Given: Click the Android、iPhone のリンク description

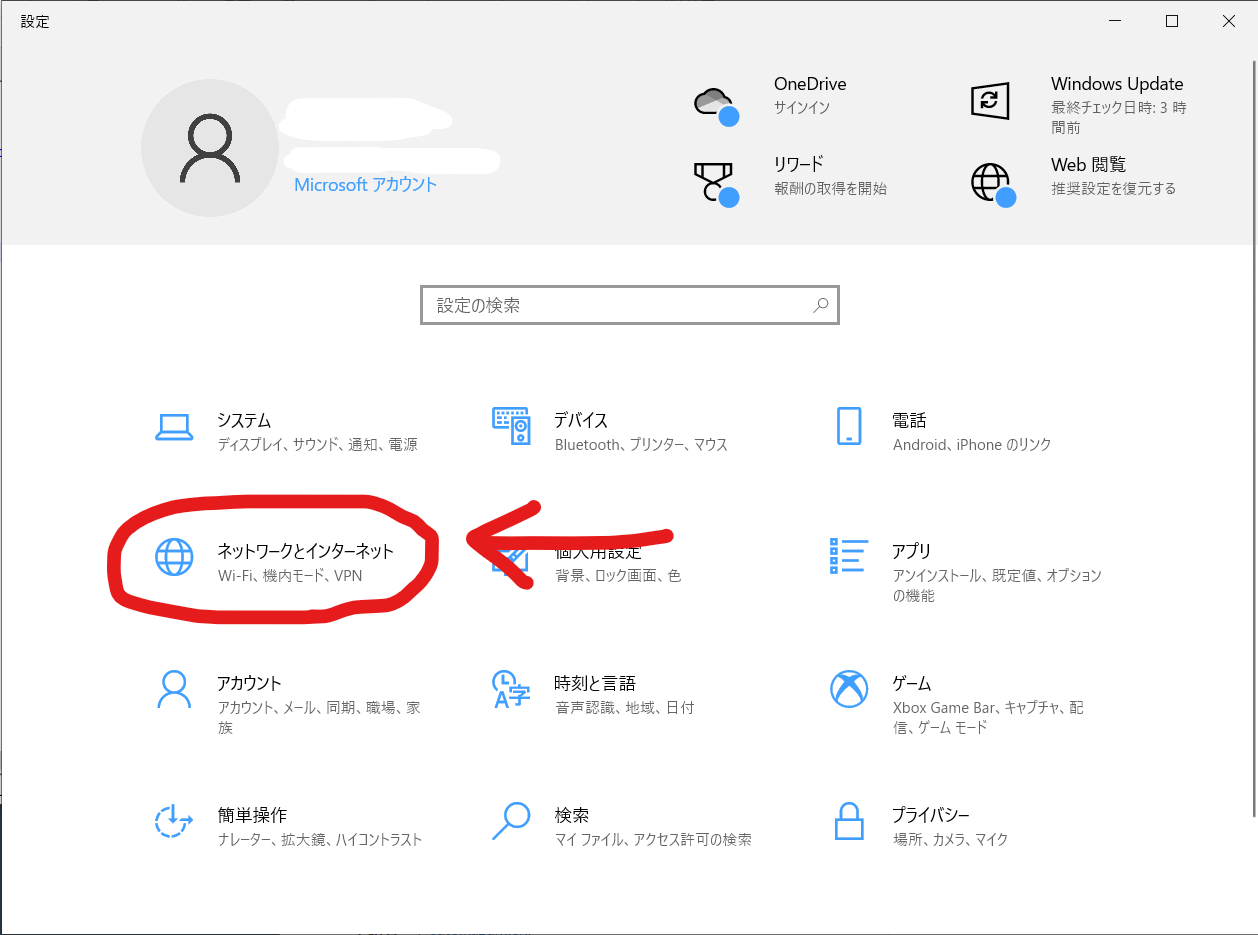Looking at the screenshot, I should (972, 444).
